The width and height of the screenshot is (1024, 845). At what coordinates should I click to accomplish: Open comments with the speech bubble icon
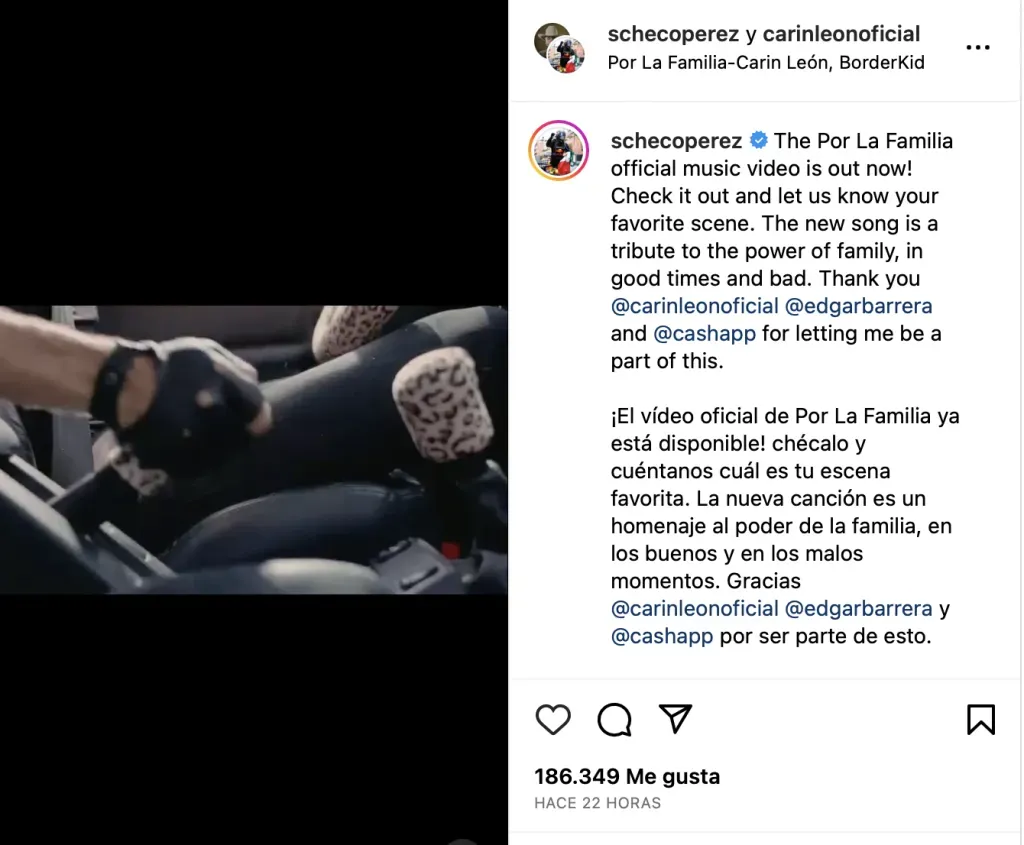pyautogui.click(x=615, y=720)
